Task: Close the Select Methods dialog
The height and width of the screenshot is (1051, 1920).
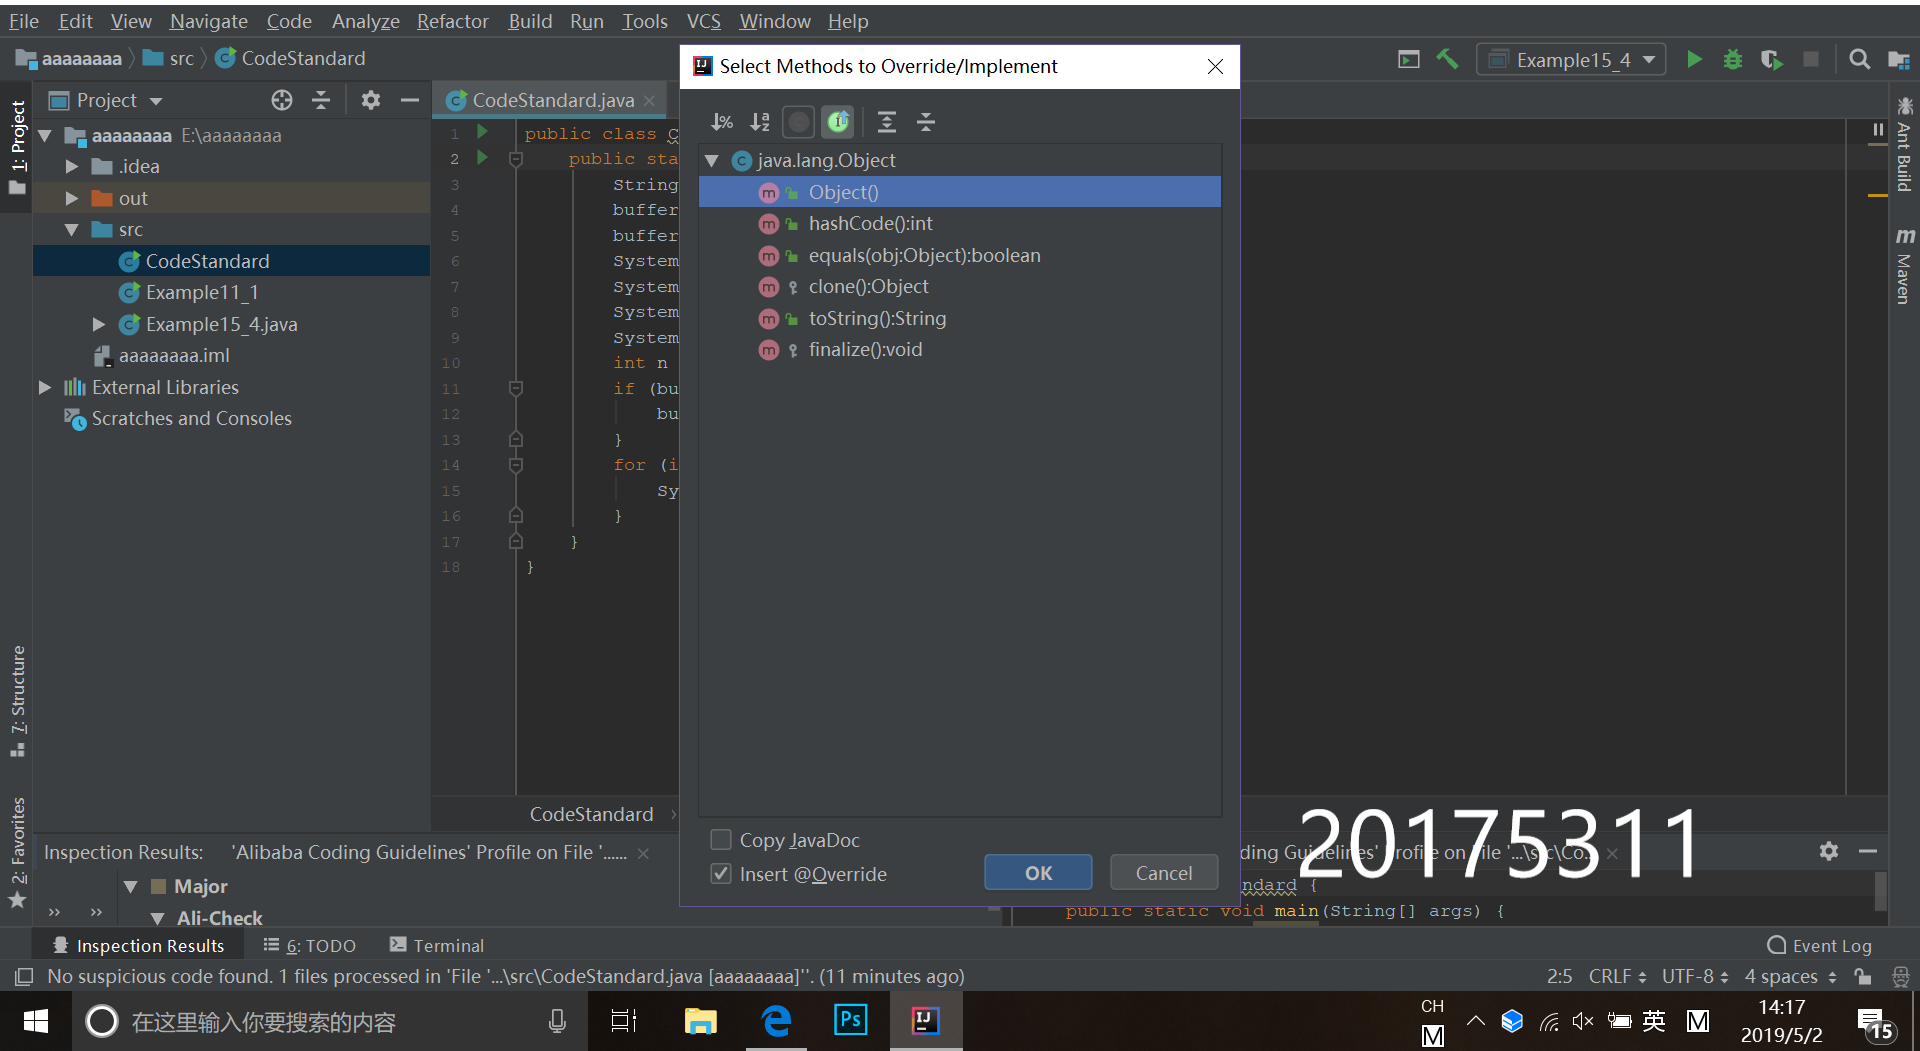Action: pyautogui.click(x=1215, y=66)
